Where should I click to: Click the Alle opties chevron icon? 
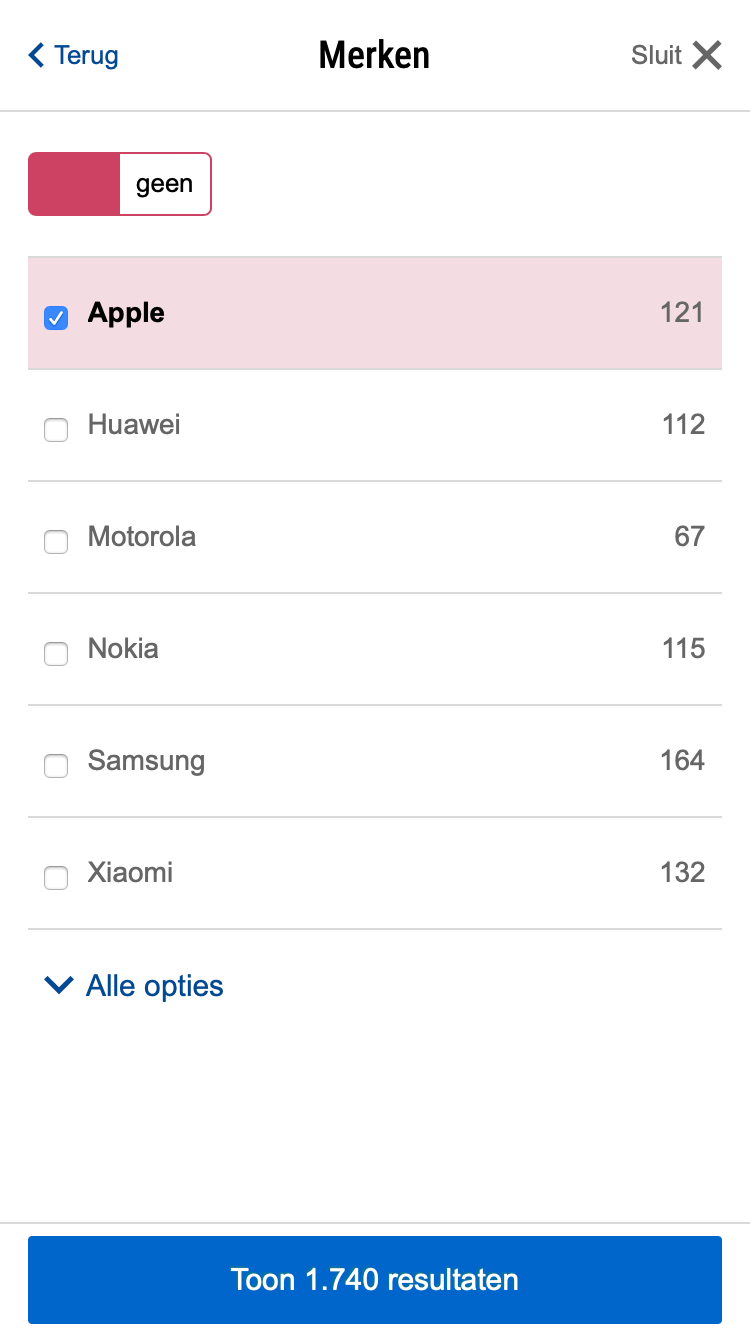pos(59,986)
